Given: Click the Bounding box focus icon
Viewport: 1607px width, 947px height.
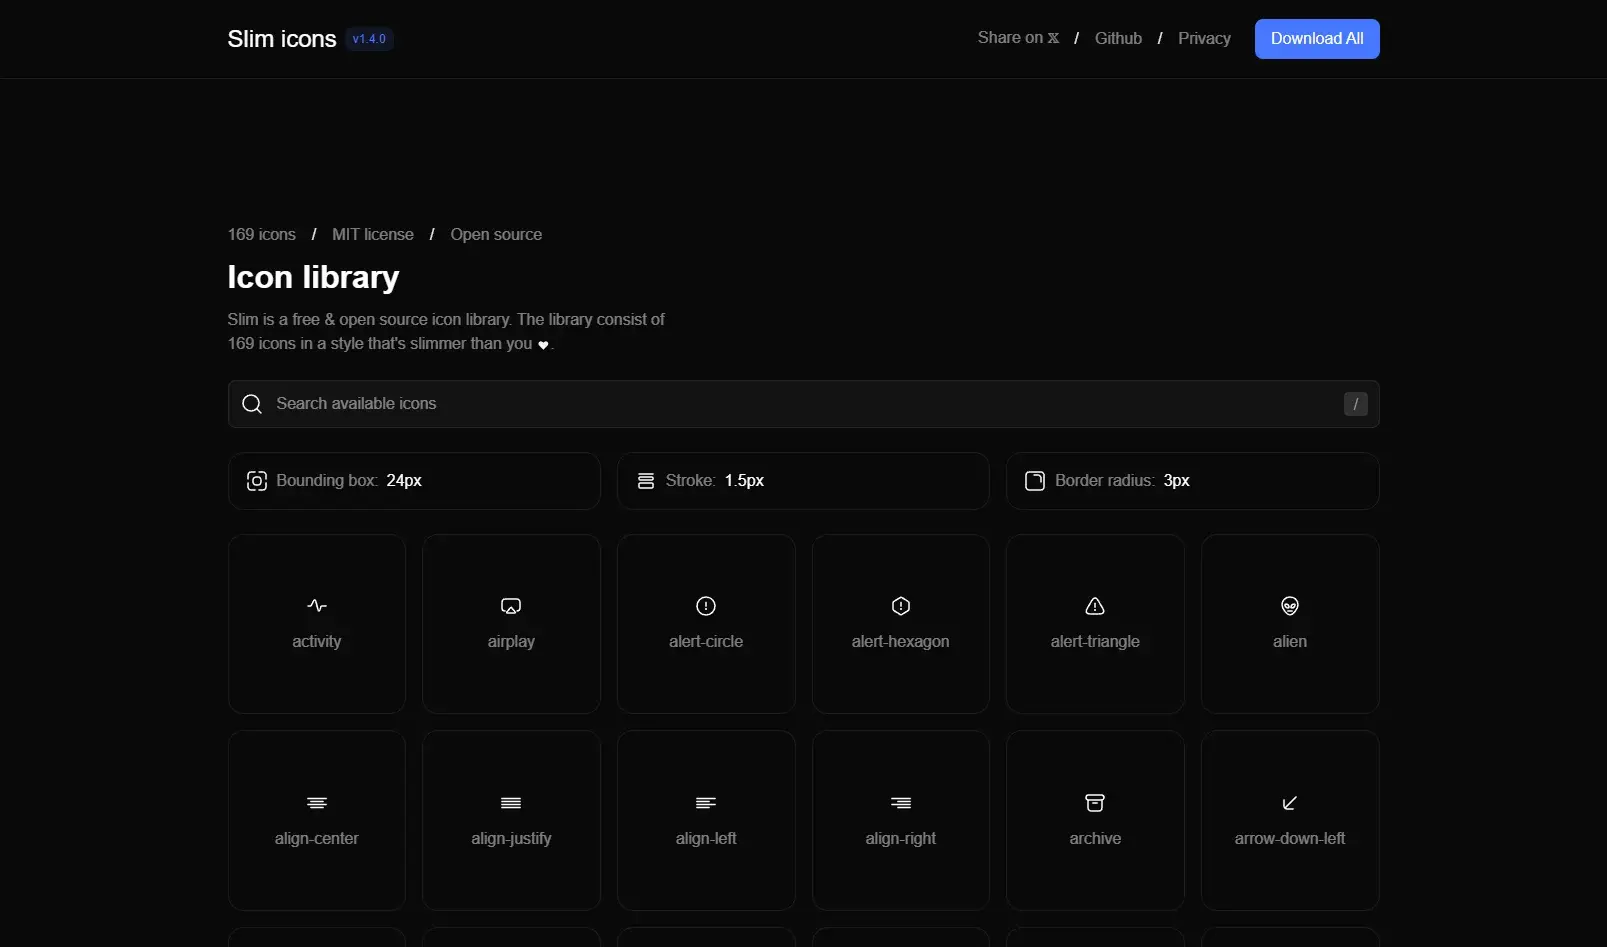Looking at the screenshot, I should tap(257, 481).
